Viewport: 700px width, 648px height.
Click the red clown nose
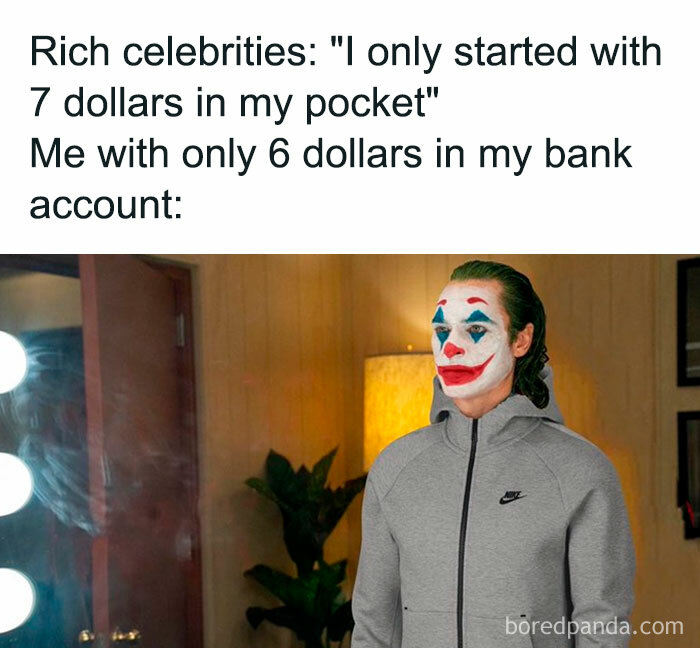pyautogui.click(x=453, y=350)
